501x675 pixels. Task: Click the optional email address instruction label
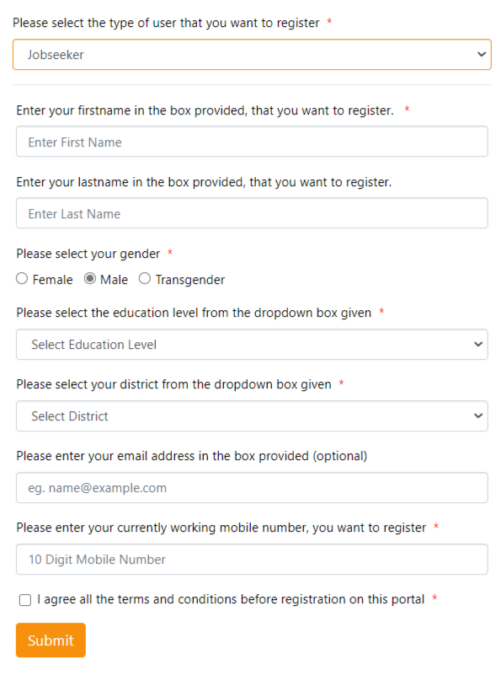pos(192,456)
